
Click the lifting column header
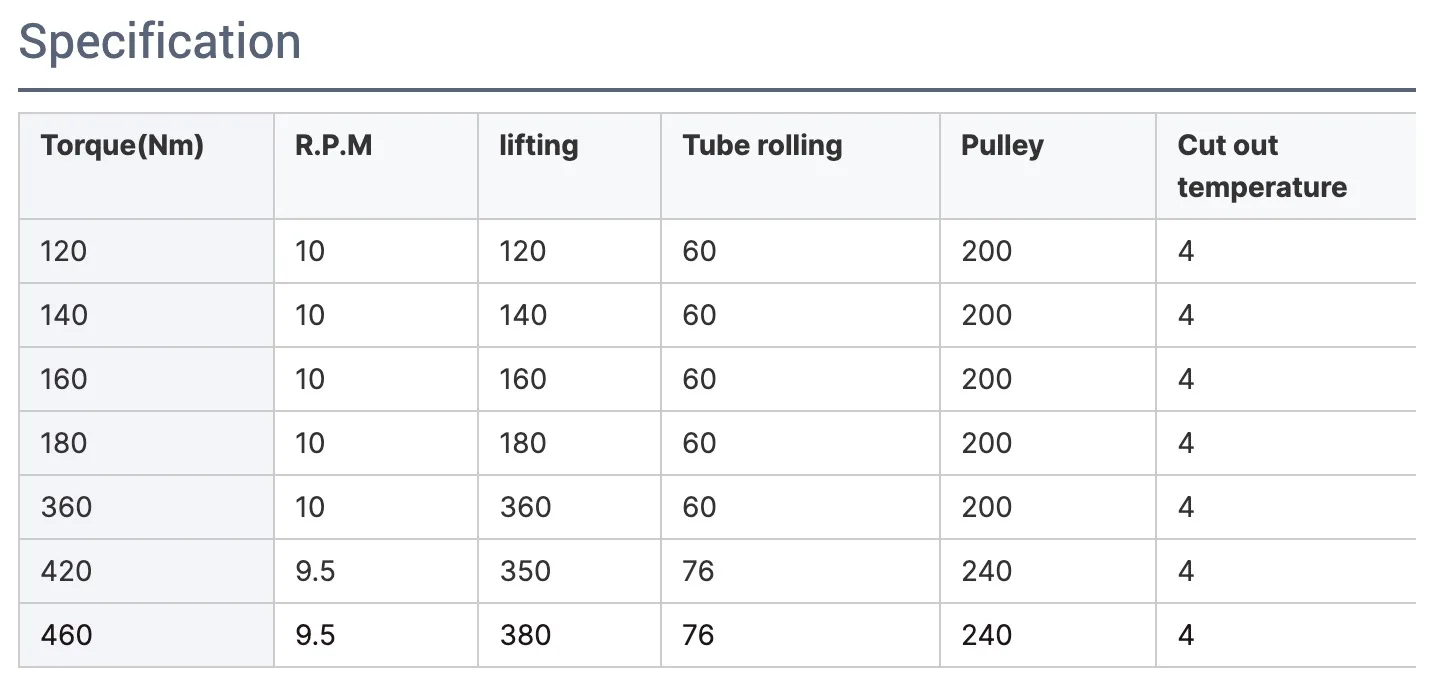(539, 146)
